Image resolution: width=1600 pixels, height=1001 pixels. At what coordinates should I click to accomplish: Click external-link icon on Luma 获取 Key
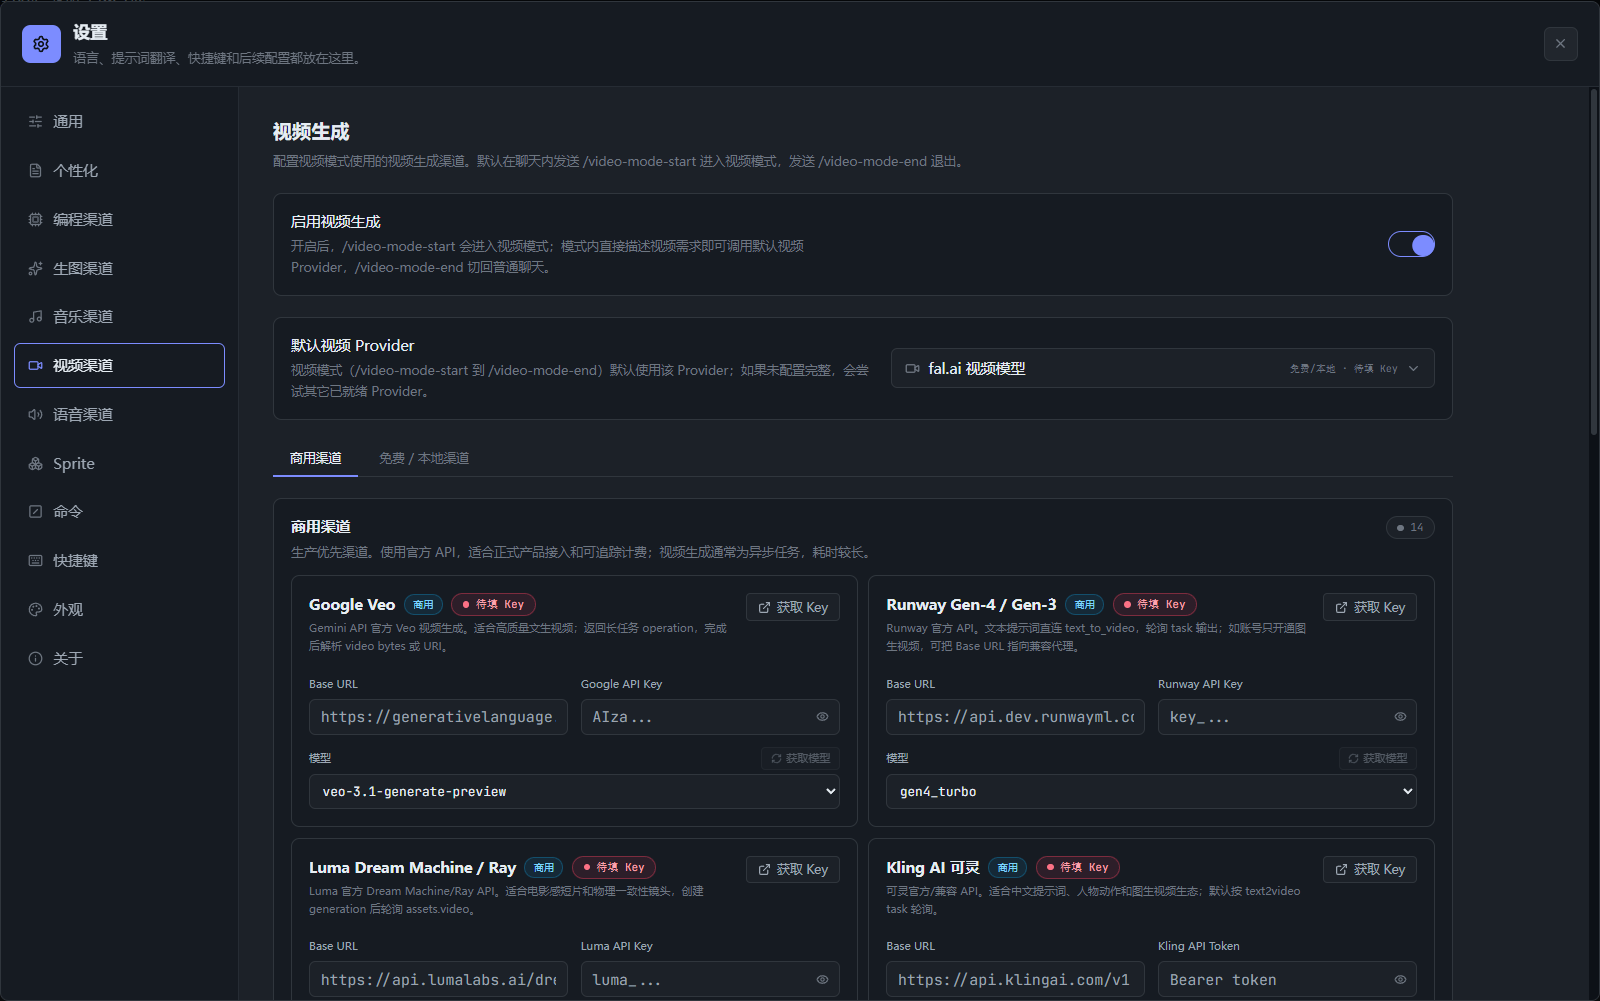[x=764, y=870]
